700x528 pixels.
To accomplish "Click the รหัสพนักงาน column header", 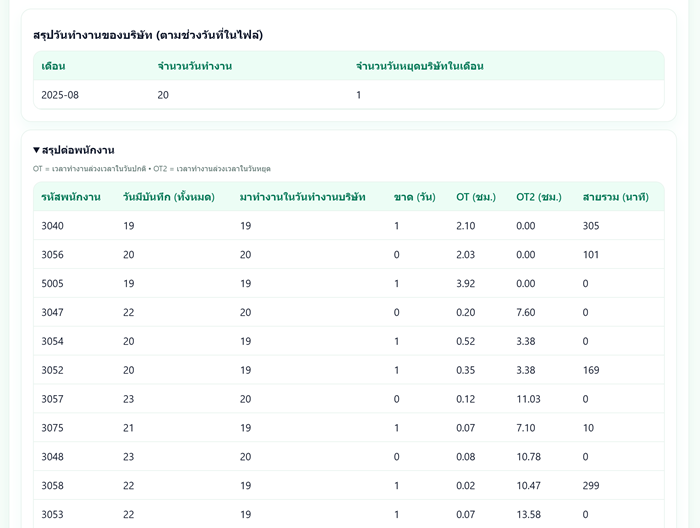I will (70, 197).
